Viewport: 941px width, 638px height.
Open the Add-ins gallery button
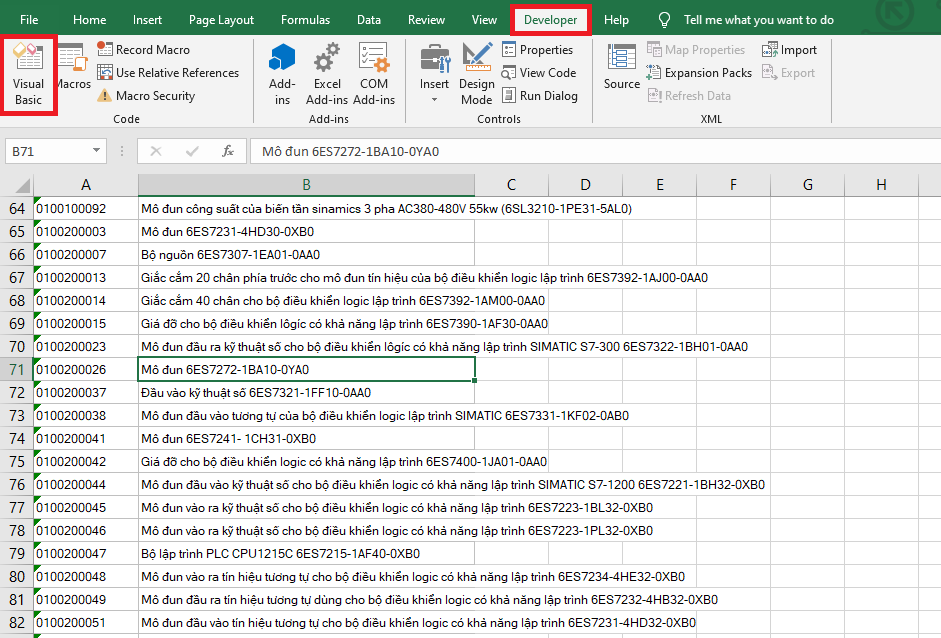coord(282,74)
